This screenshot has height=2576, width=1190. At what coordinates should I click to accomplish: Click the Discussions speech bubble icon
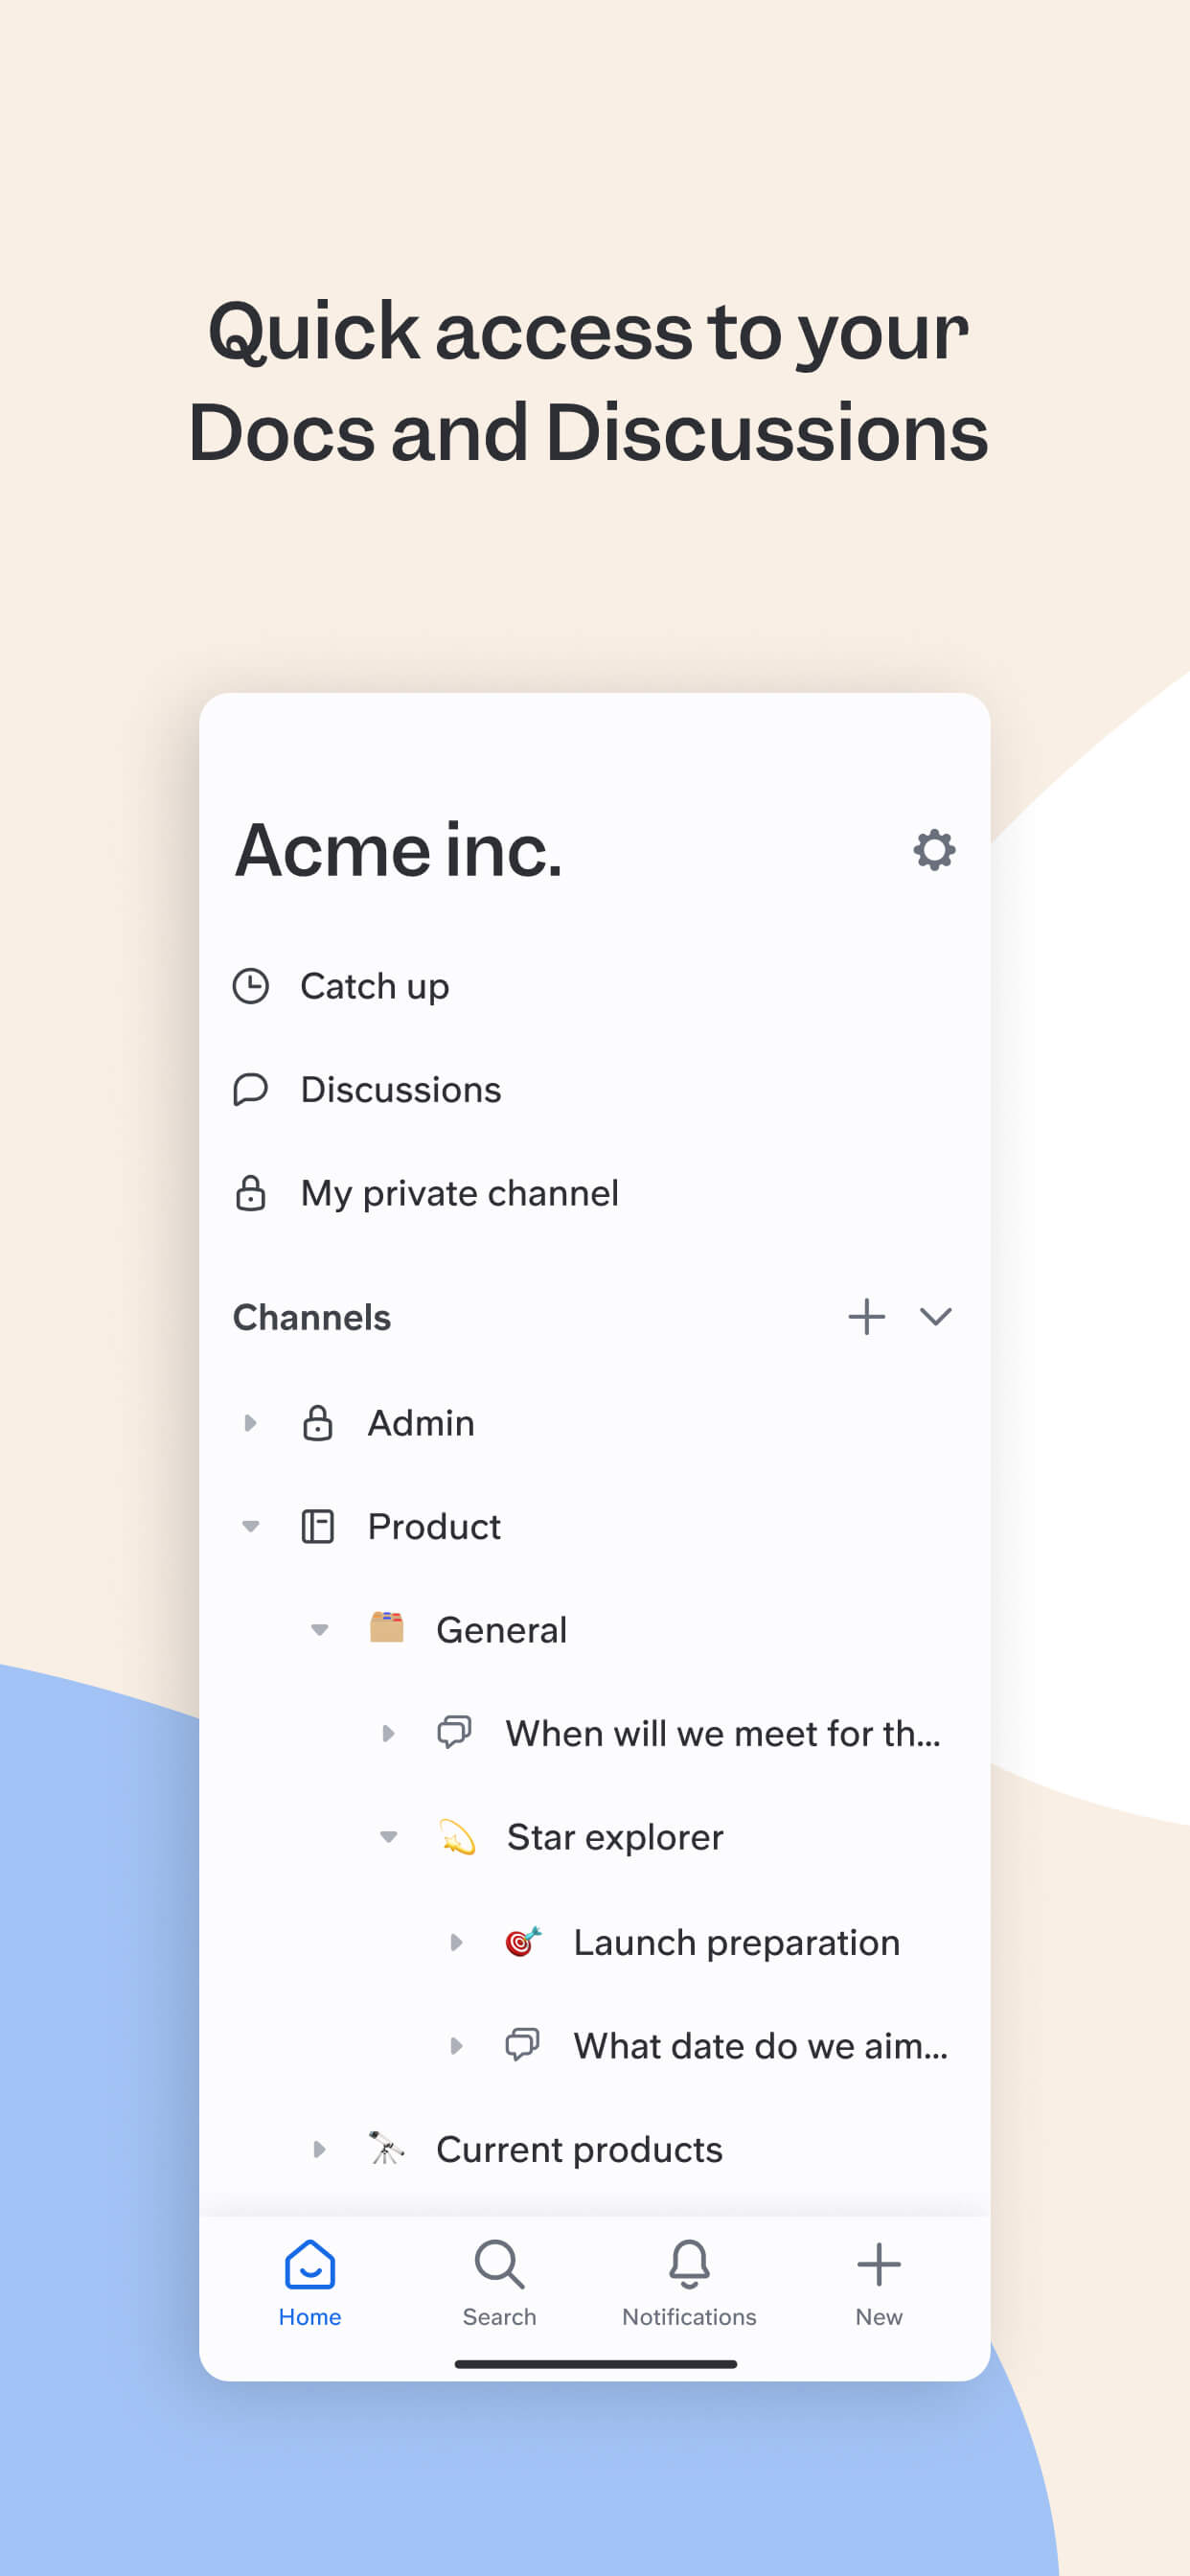point(250,1089)
